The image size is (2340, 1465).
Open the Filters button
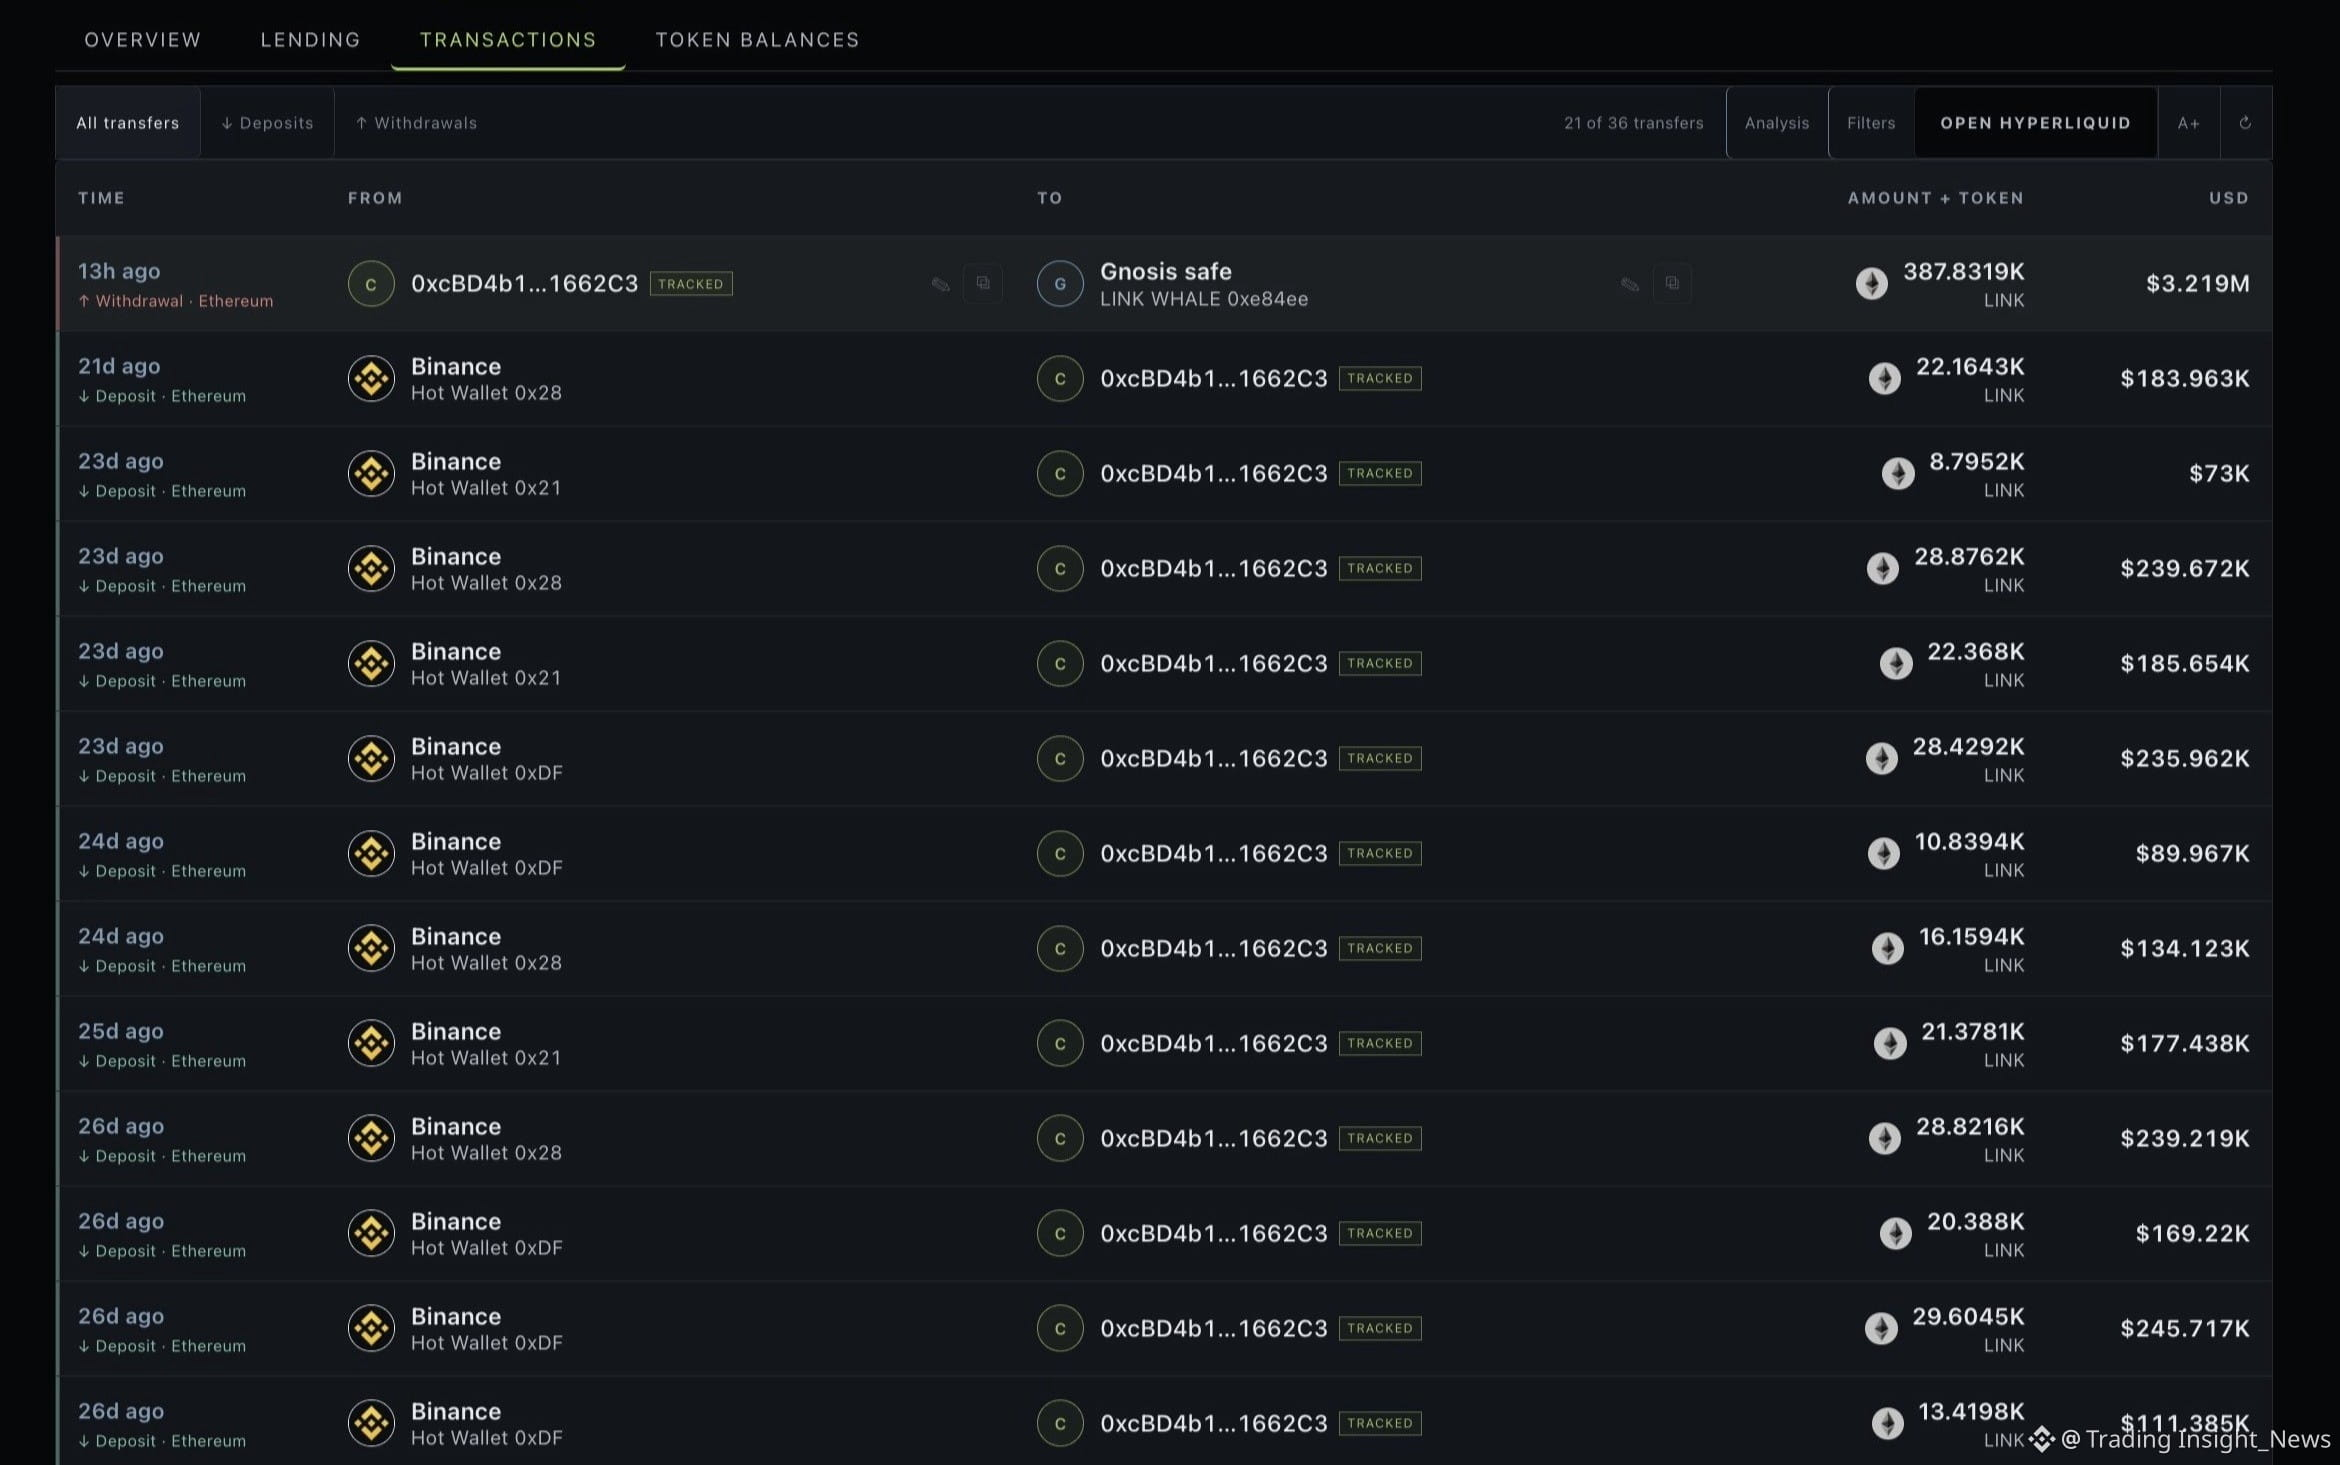pyautogui.click(x=1871, y=123)
